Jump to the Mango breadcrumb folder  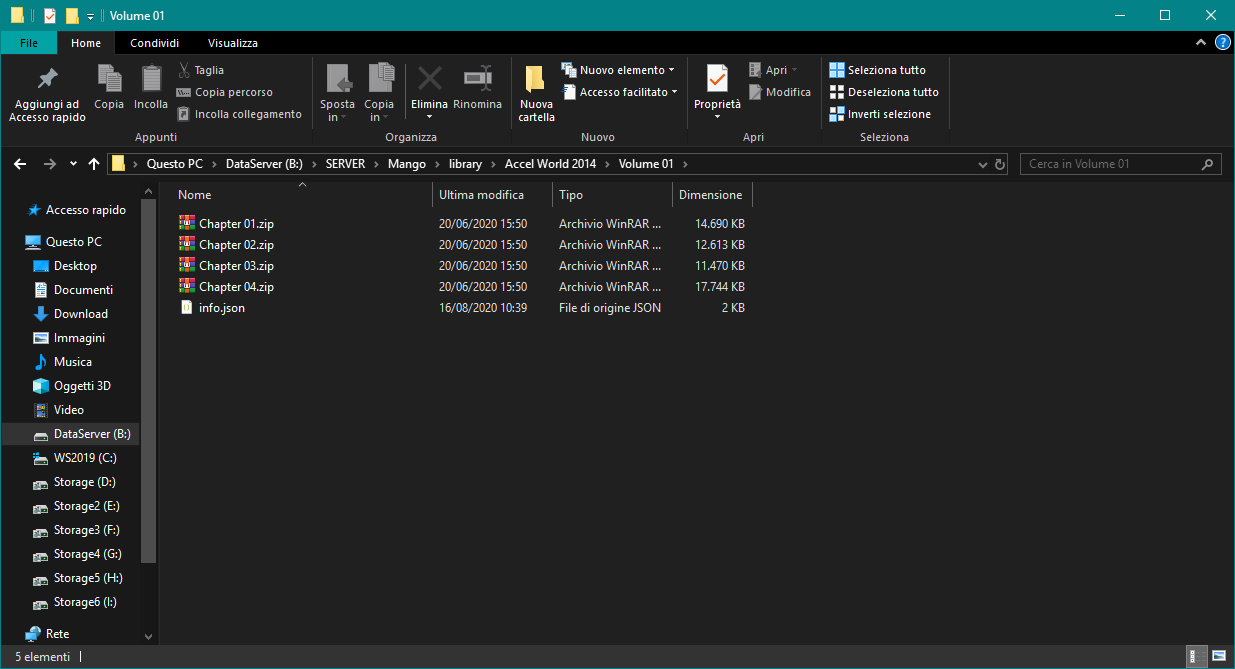point(406,163)
